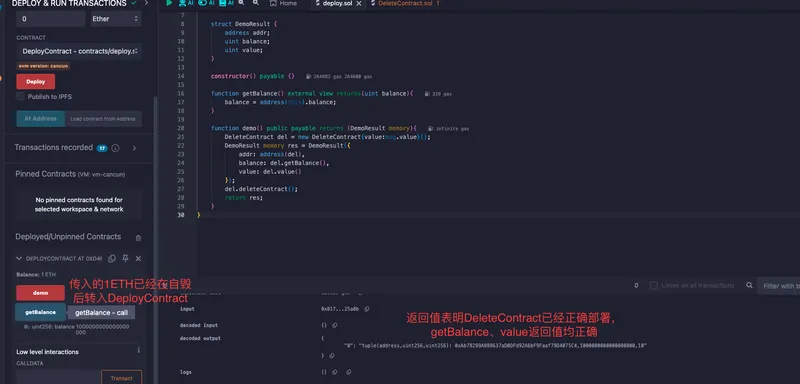Click the 'struct DemoResult {' code line
Screen dimensions: 800x384
click(x=244, y=24)
